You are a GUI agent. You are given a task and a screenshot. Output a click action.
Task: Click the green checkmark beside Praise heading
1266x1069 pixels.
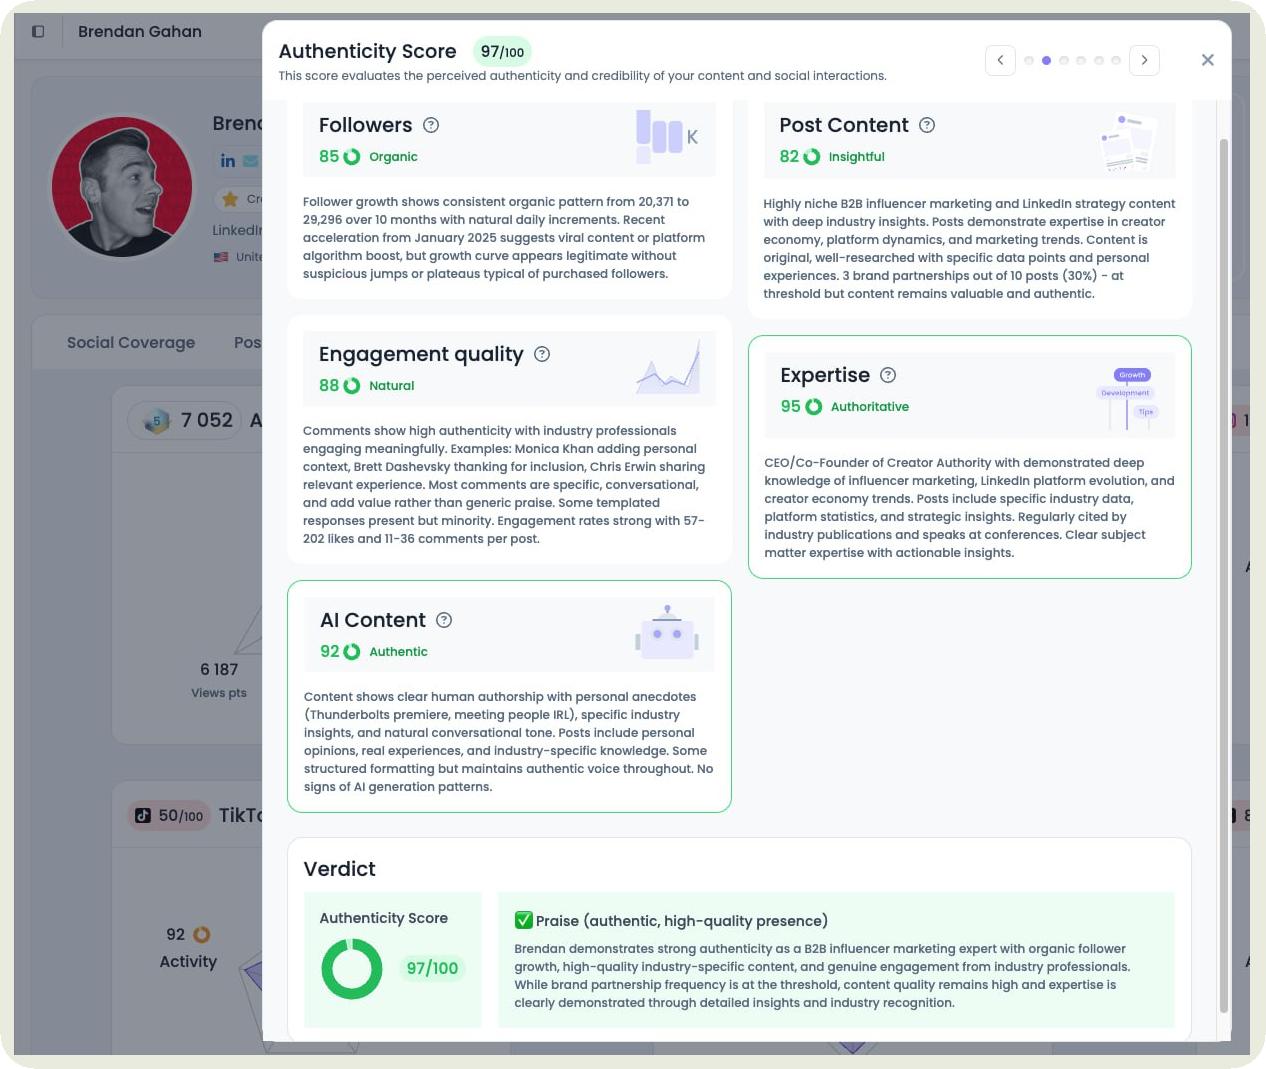522,919
